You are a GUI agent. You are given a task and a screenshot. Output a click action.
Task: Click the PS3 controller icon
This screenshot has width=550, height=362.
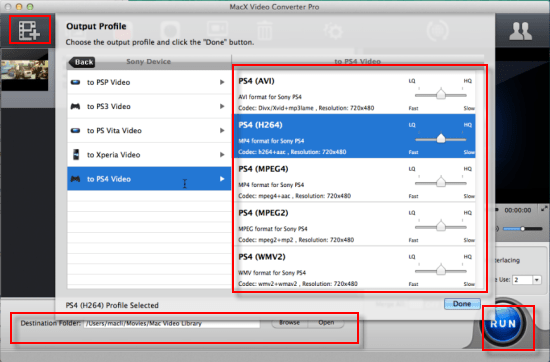(x=75, y=106)
